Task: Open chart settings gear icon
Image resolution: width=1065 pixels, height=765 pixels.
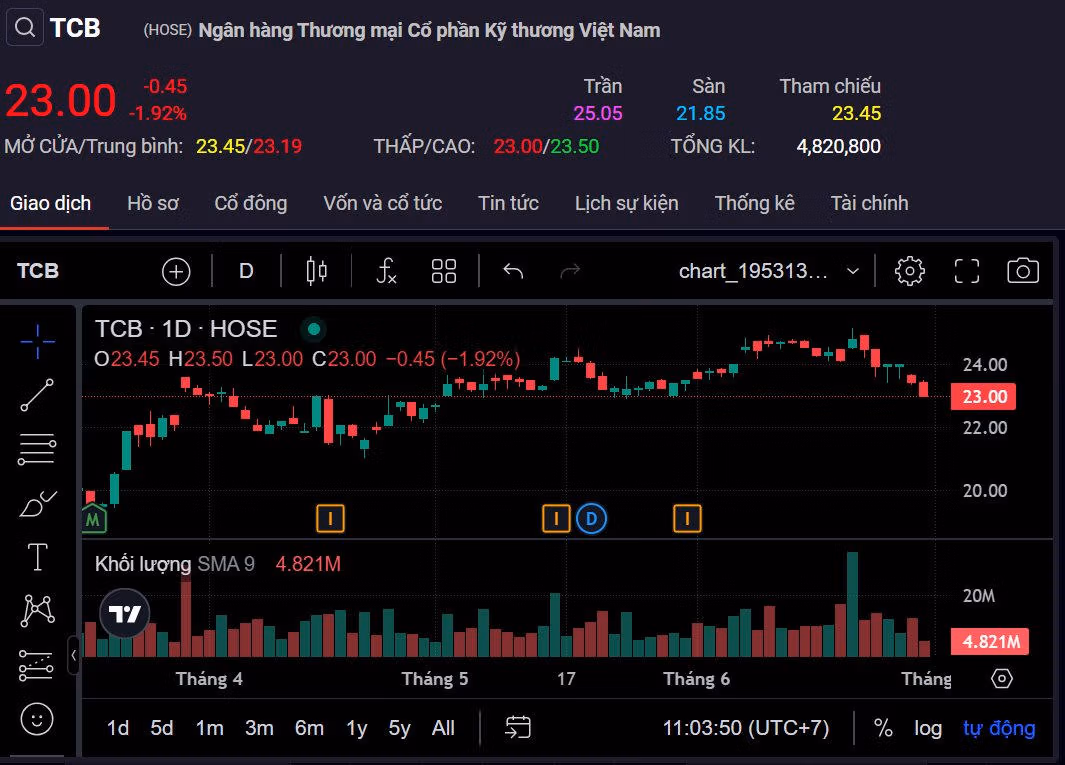Action: click(x=909, y=271)
